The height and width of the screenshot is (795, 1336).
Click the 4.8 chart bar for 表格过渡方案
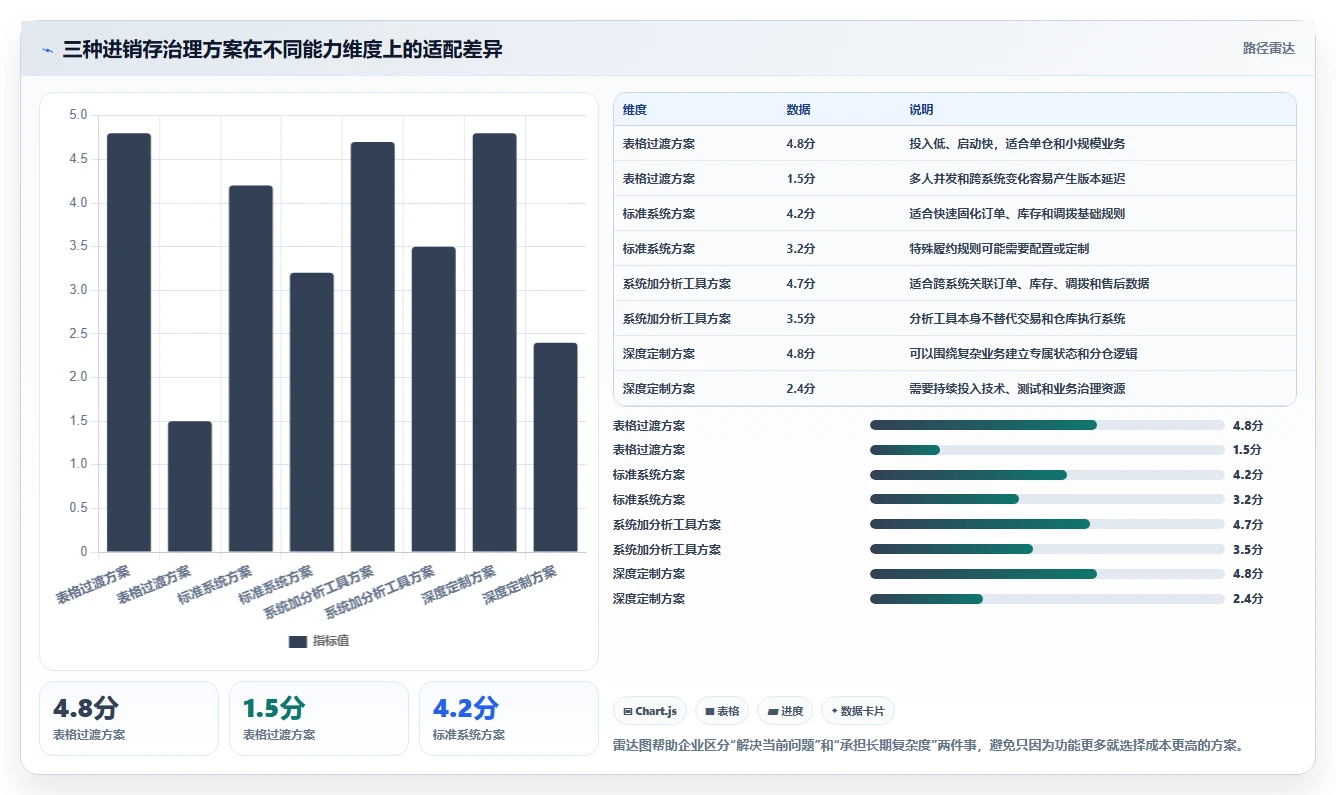(x=129, y=342)
